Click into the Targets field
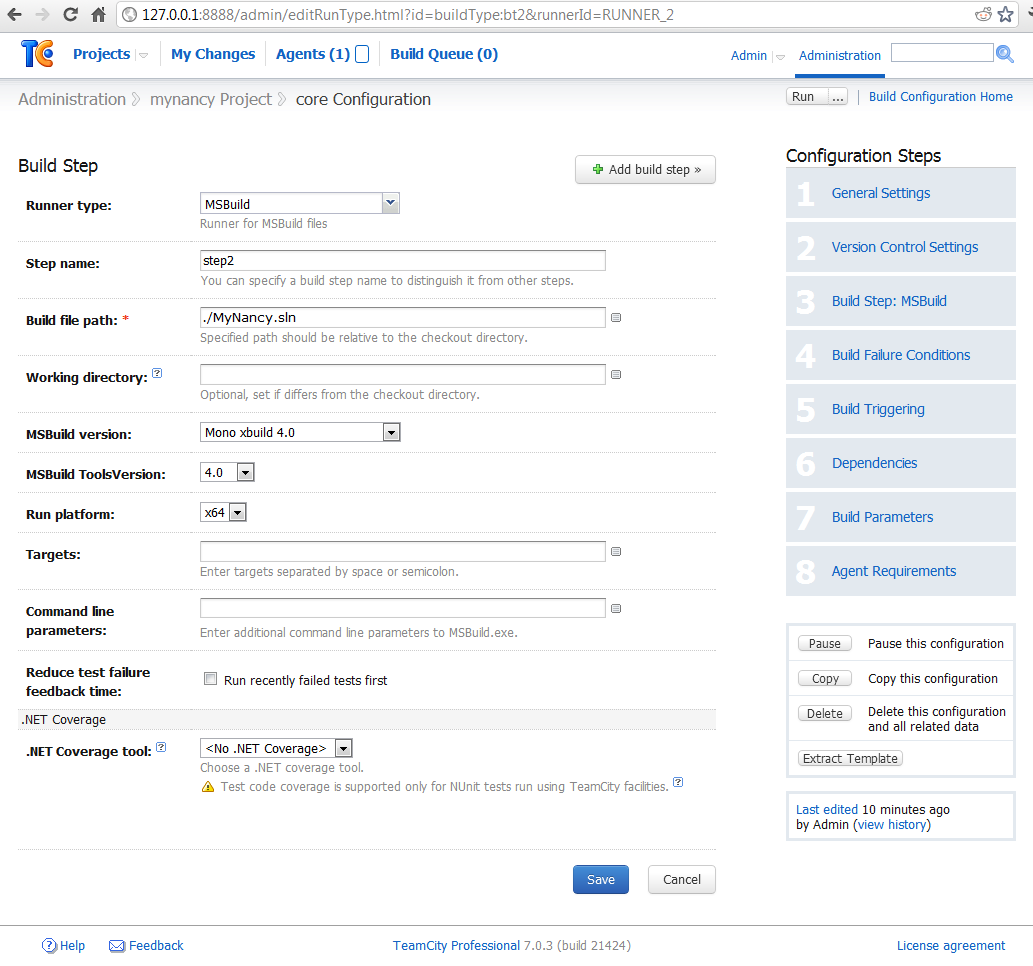Viewport: 1033px width, 966px height. (403, 552)
